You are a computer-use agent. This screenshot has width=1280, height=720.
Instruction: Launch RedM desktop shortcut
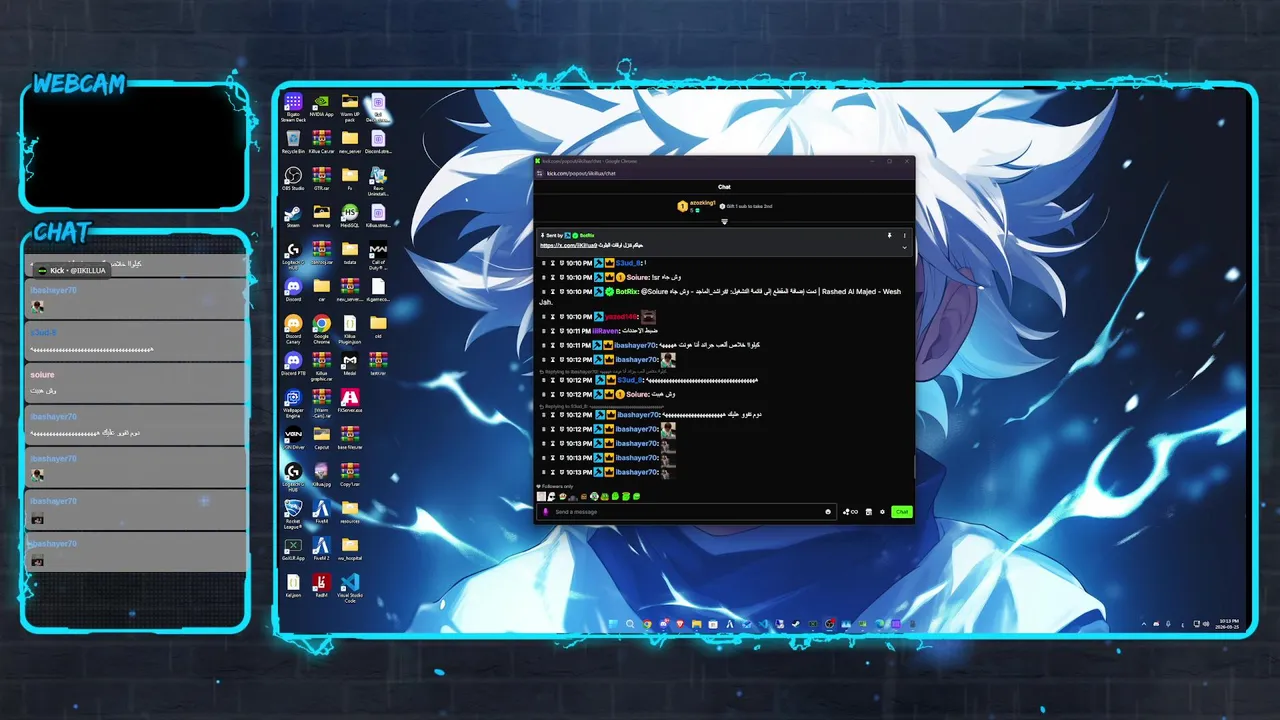321,586
